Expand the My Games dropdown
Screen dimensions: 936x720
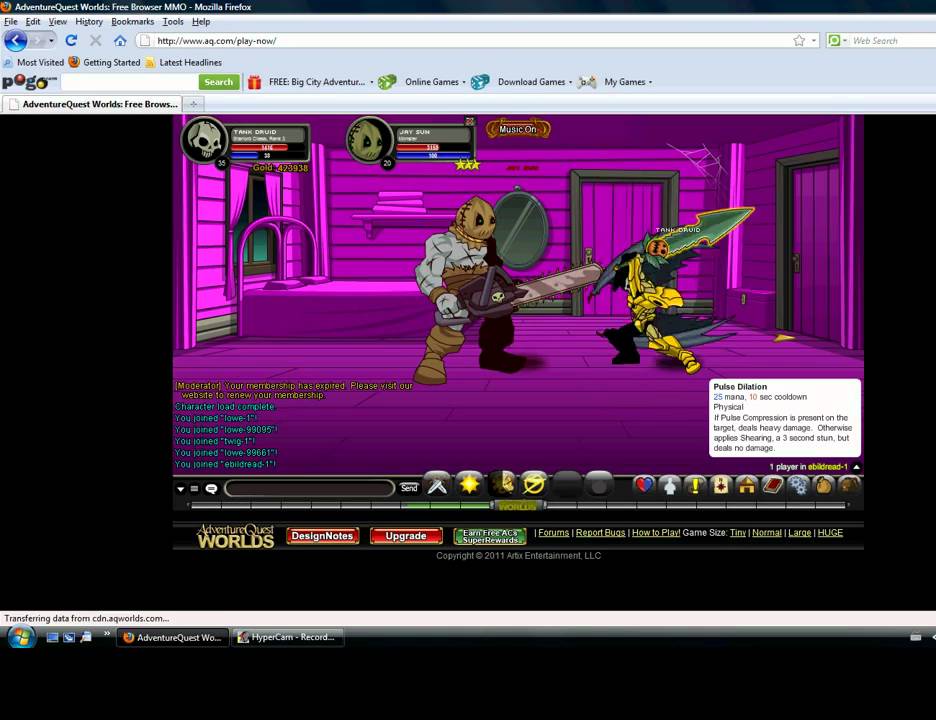pos(650,82)
